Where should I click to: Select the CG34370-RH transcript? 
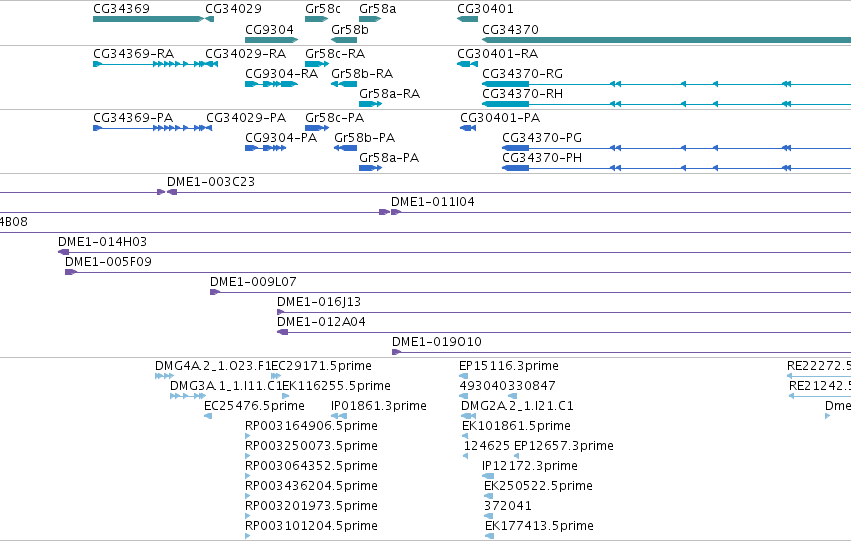(x=666, y=104)
